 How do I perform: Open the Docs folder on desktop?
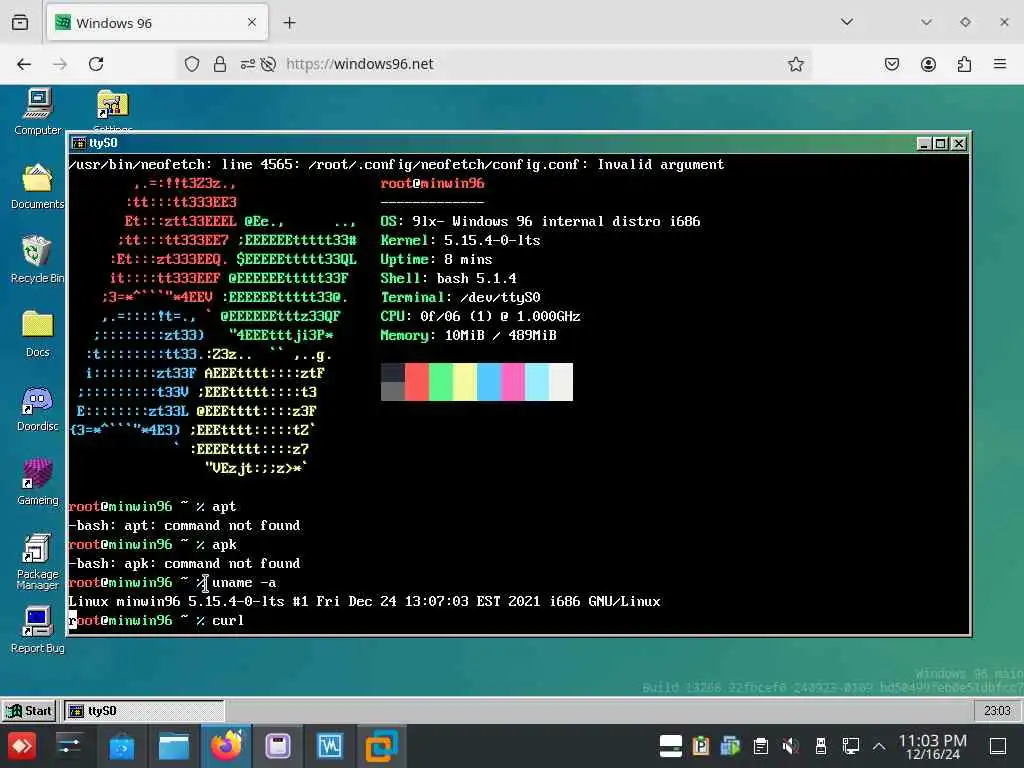(37, 334)
